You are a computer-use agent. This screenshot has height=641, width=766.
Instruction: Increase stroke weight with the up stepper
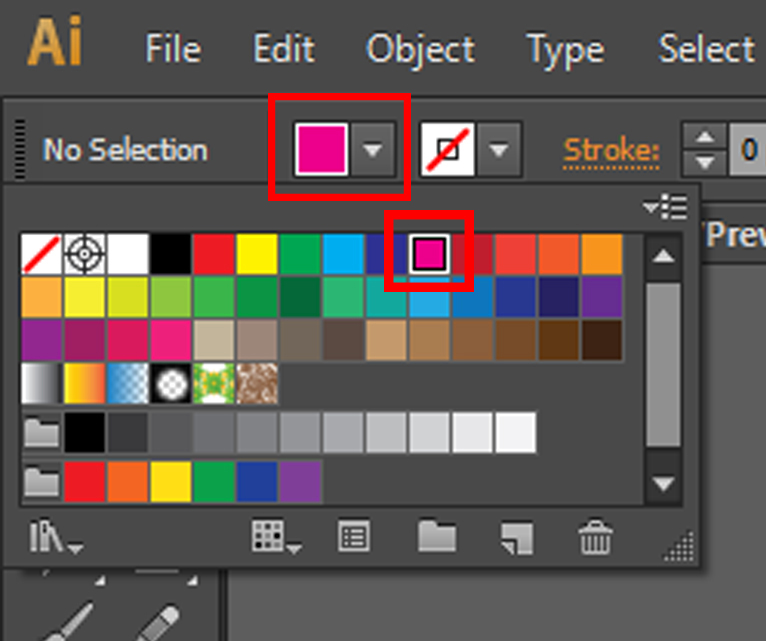click(706, 138)
